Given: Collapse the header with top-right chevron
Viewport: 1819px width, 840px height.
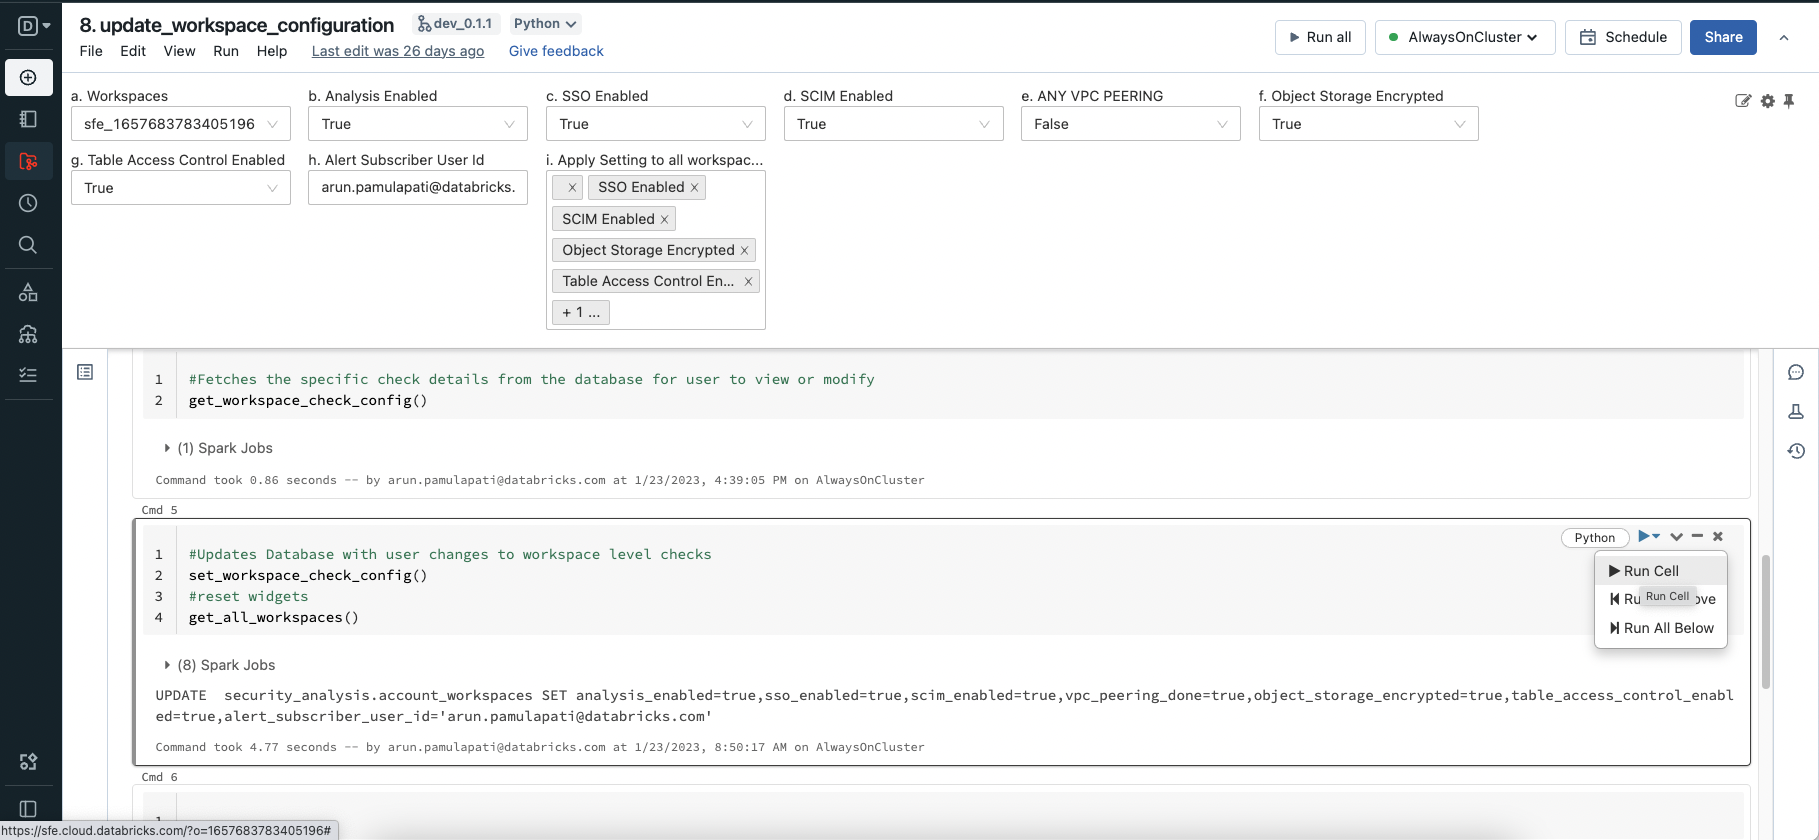Looking at the screenshot, I should pos(1784,37).
